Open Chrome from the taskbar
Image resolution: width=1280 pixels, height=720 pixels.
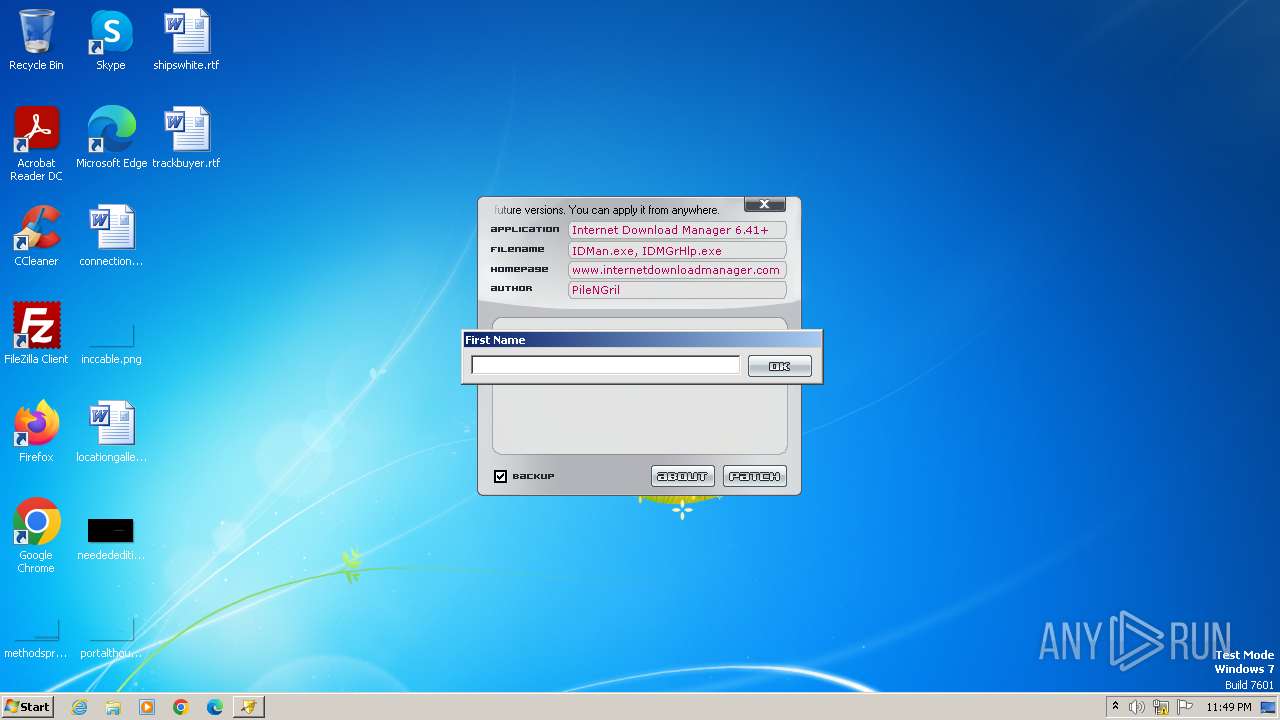(x=181, y=707)
